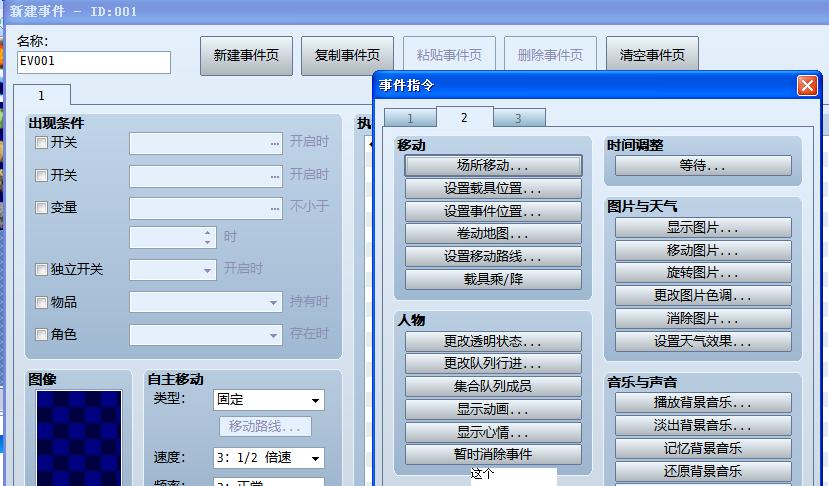
Task: Tick the 角色 condition checkbox
Action: [41, 334]
